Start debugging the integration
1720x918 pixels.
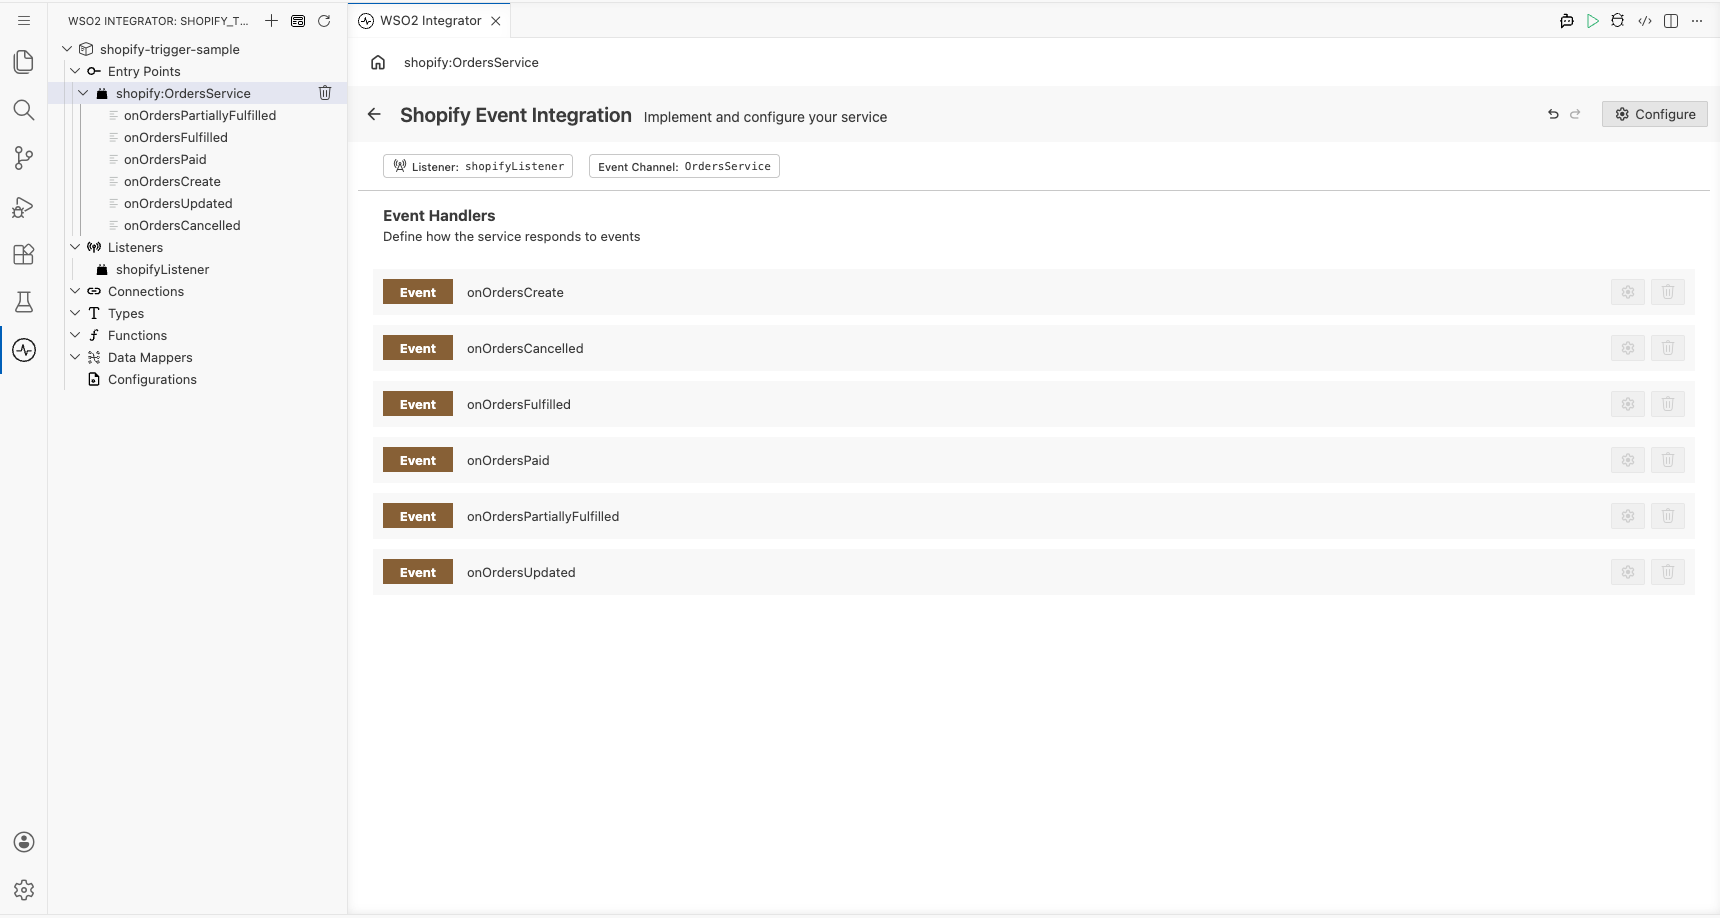pyautogui.click(x=1618, y=20)
